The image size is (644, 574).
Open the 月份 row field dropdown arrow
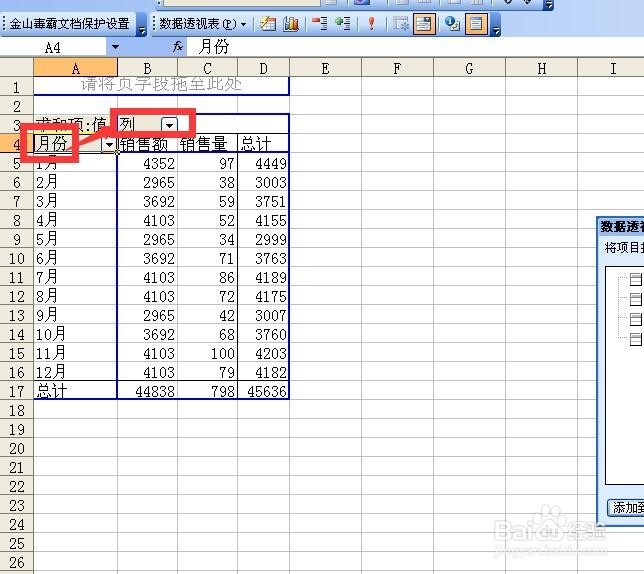pyautogui.click(x=109, y=144)
